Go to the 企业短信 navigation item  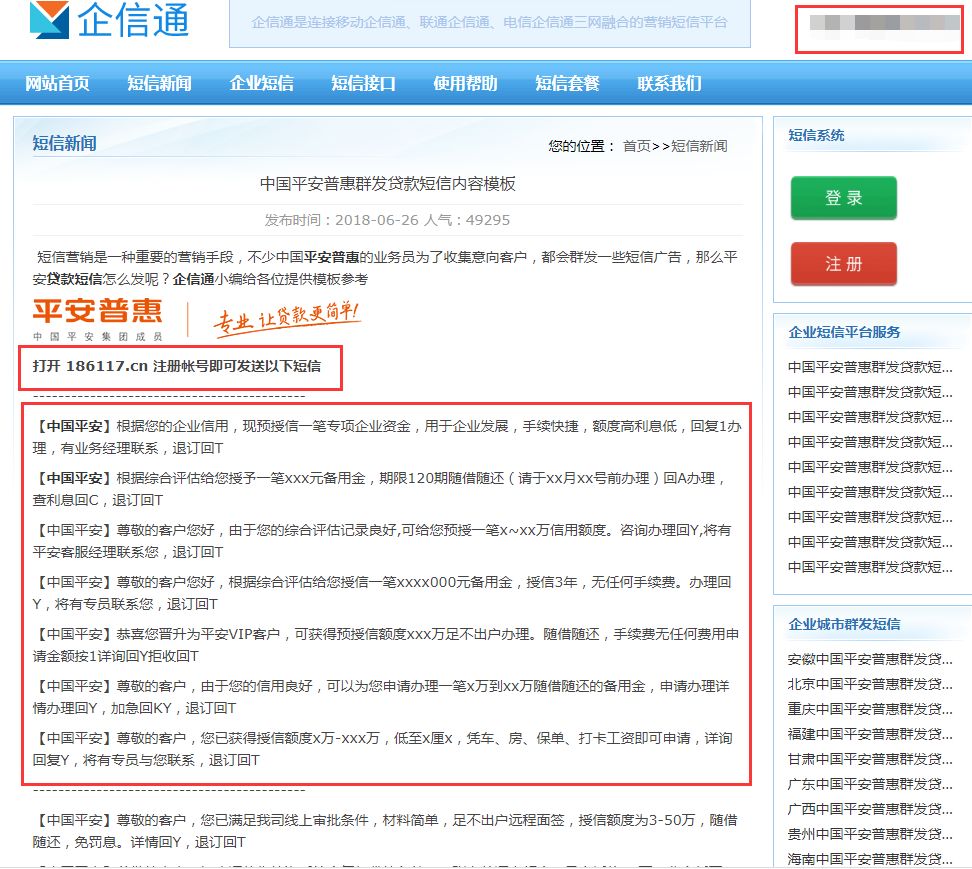261,83
